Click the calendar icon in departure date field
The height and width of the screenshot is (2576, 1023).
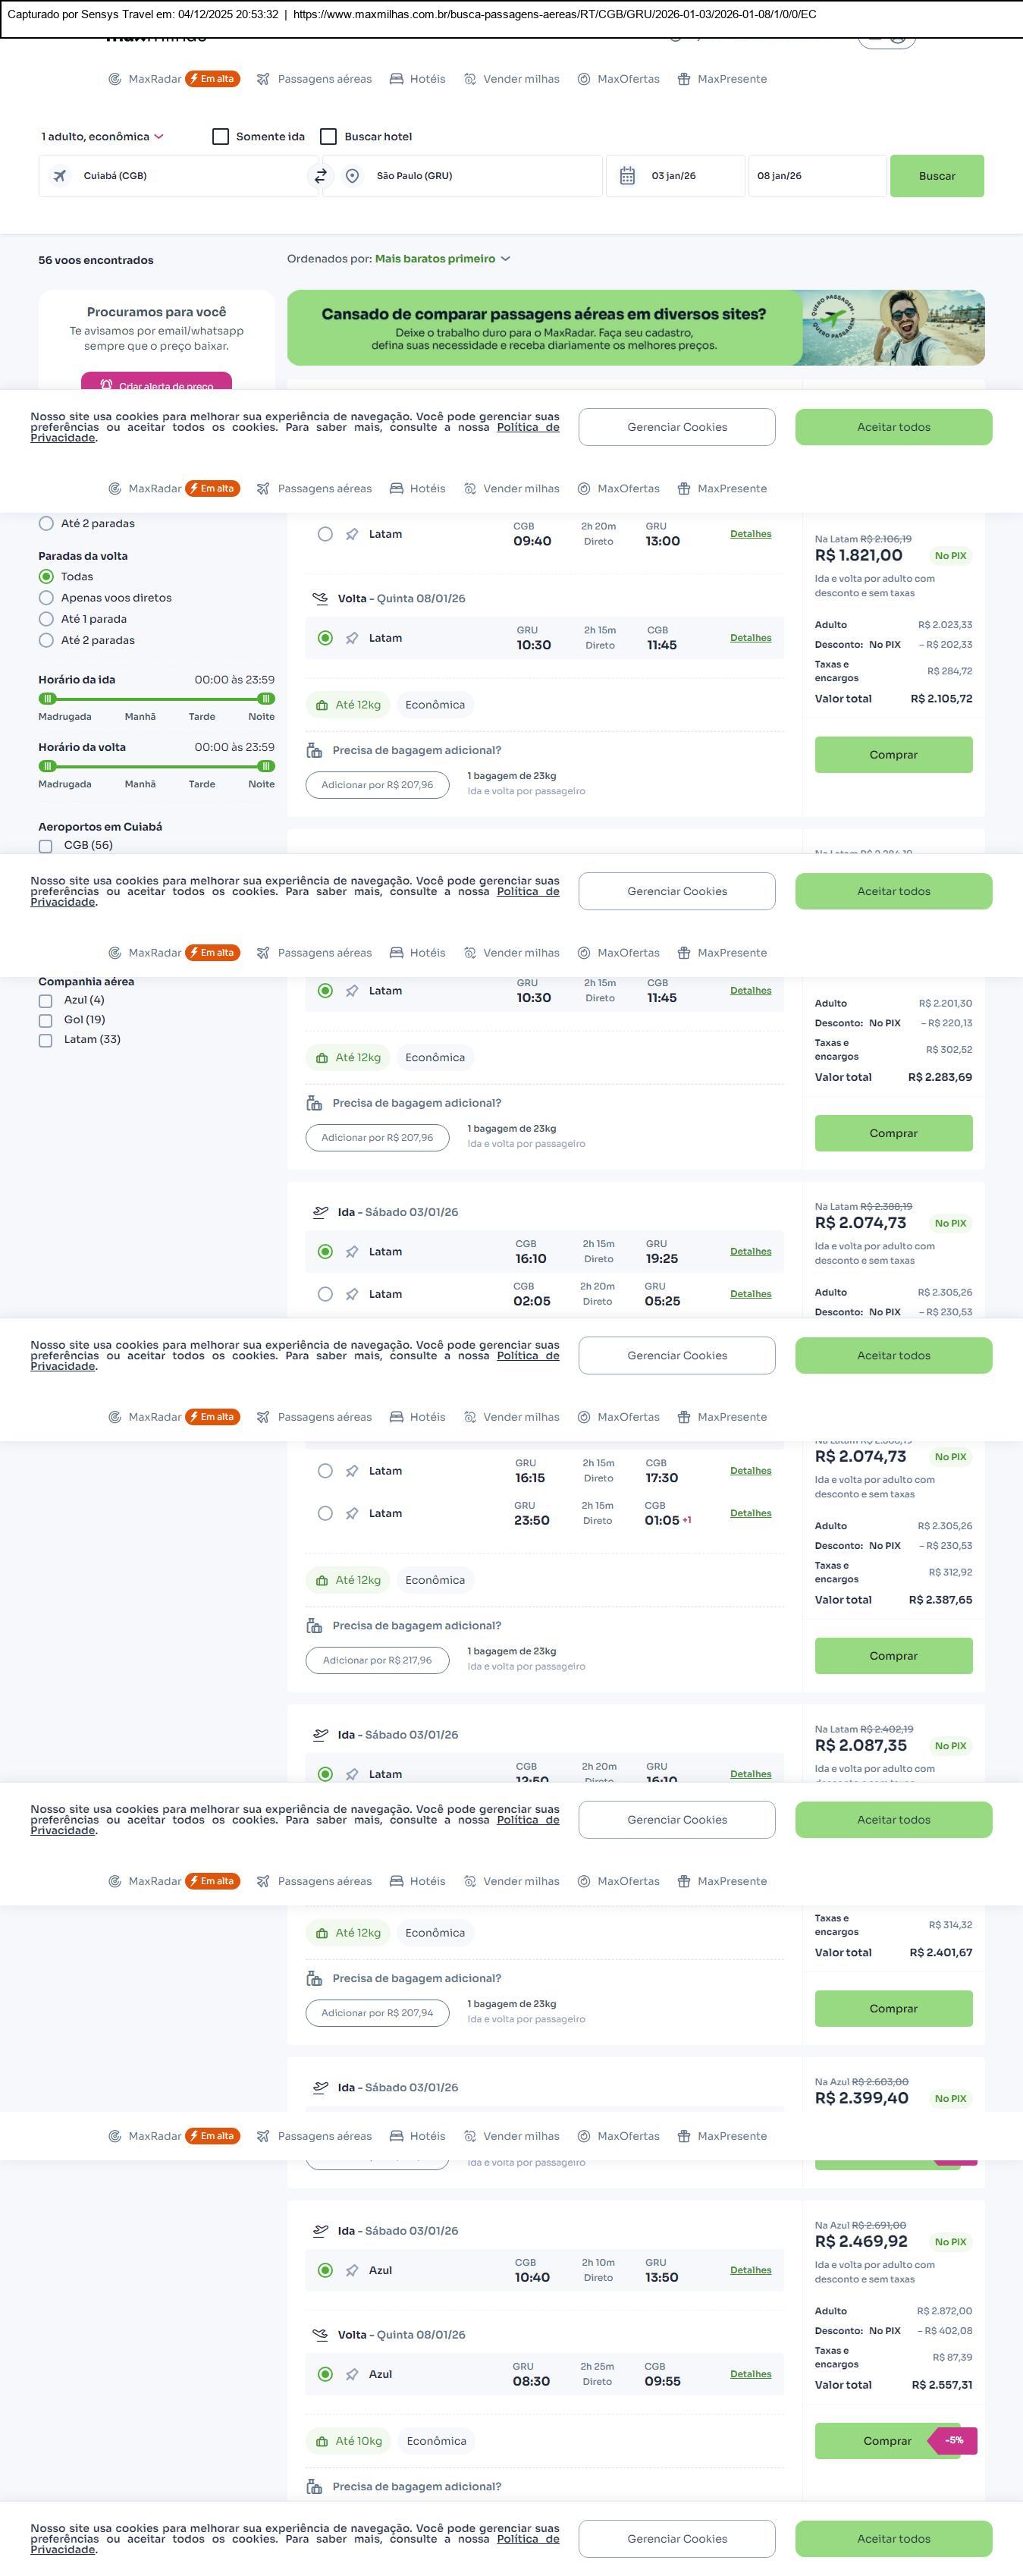(x=627, y=176)
